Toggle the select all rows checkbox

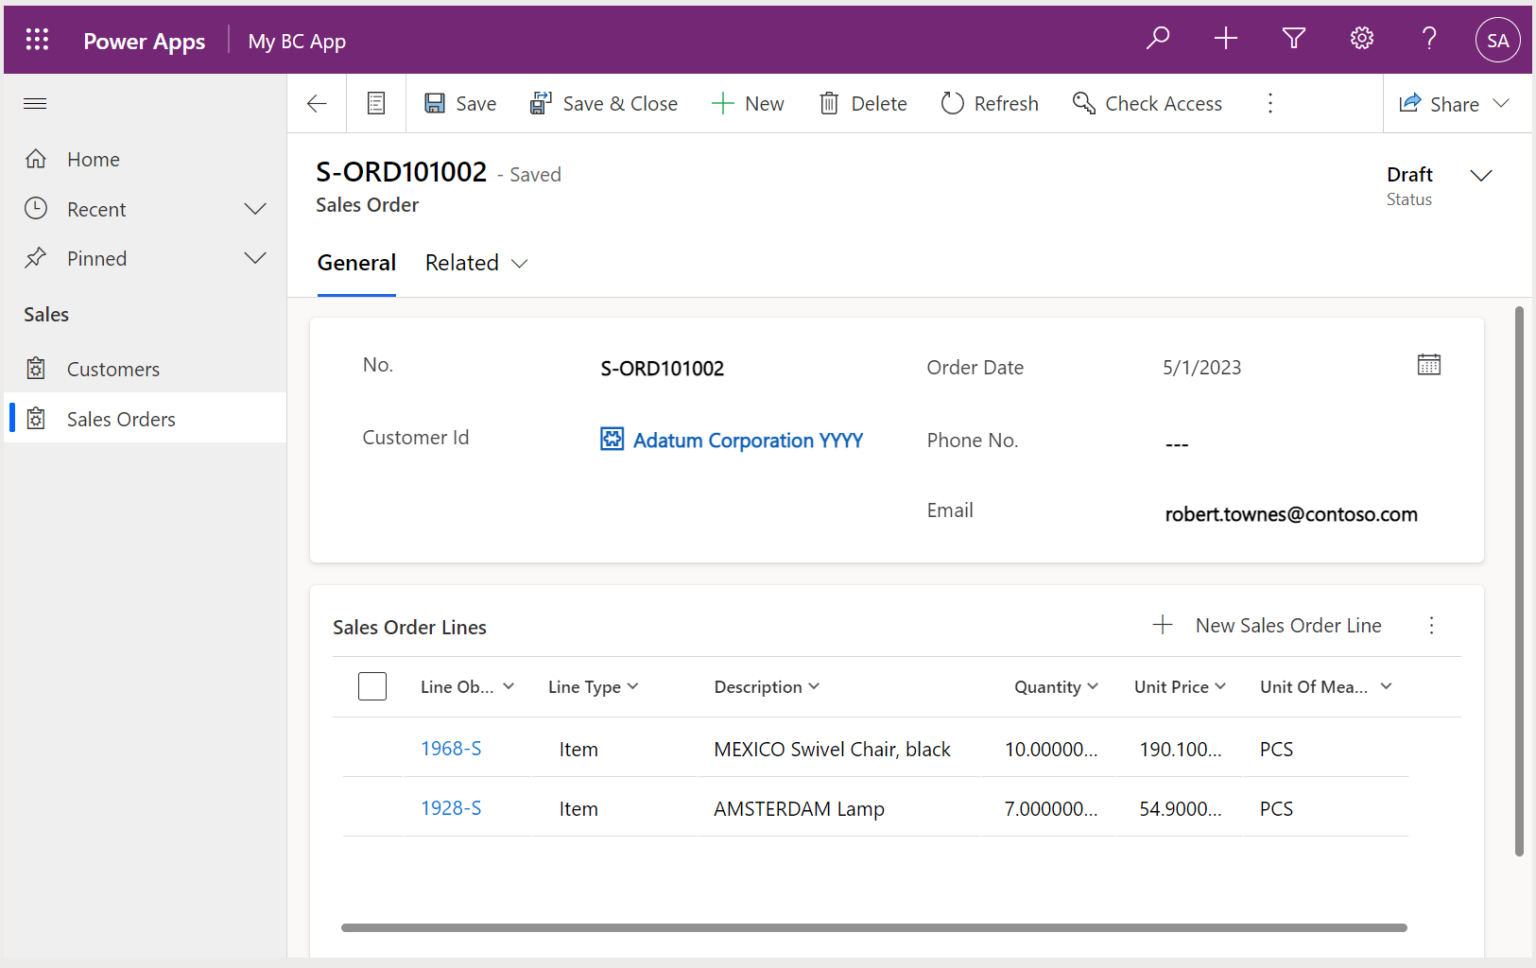pyautogui.click(x=372, y=686)
